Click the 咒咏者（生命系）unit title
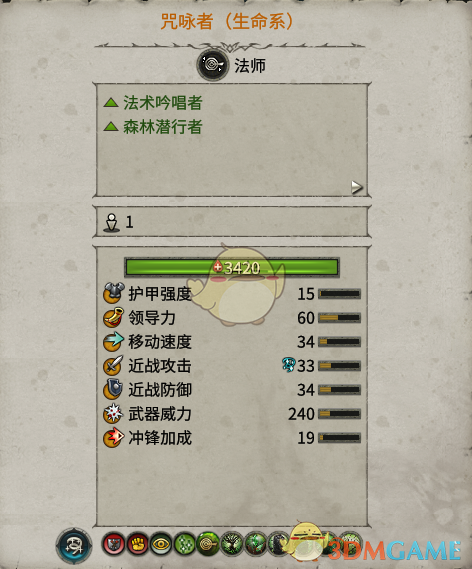The image size is (472, 569). [227, 22]
